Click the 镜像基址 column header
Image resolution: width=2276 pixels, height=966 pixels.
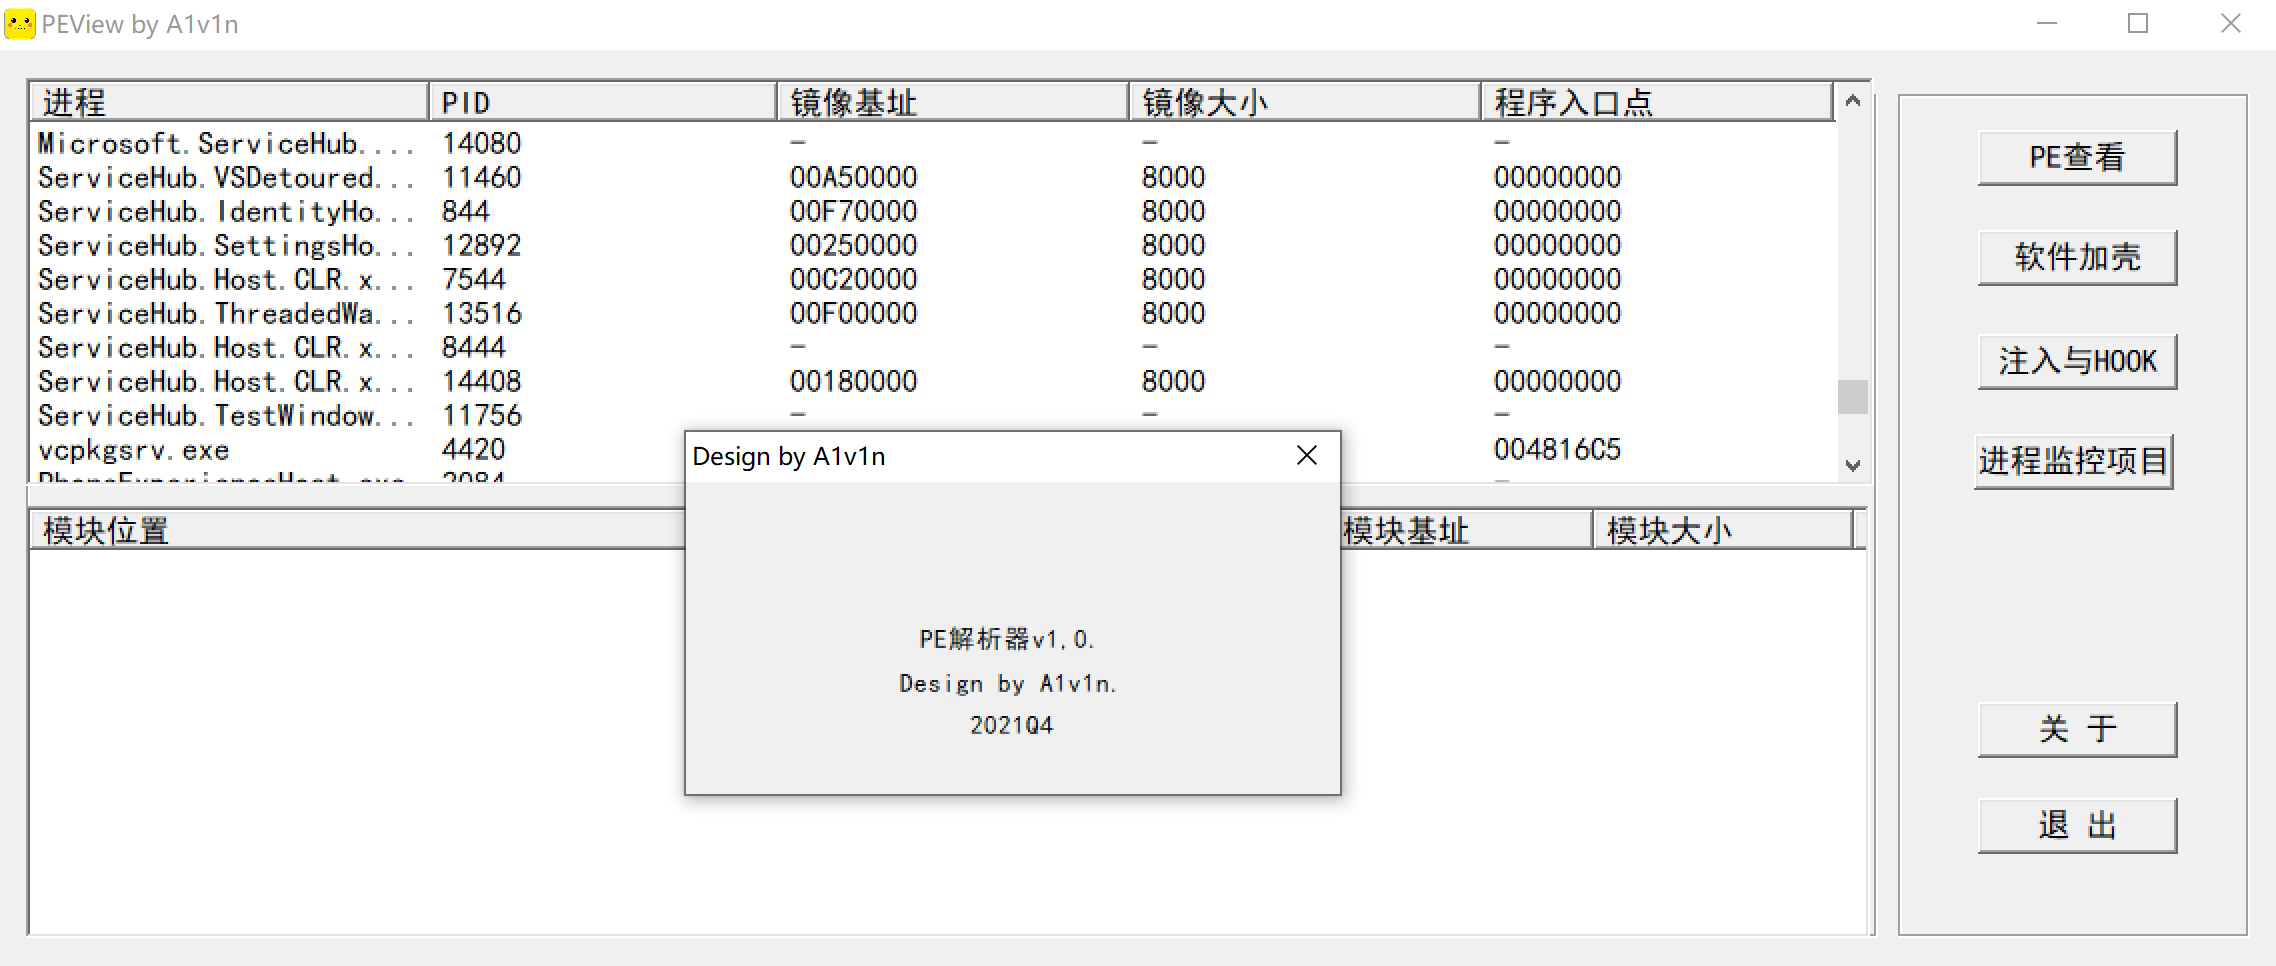coord(953,102)
